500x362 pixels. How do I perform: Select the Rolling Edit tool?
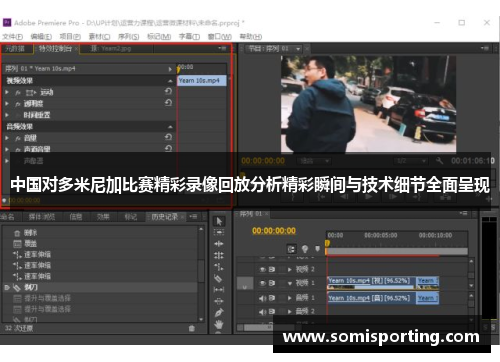coord(219,255)
